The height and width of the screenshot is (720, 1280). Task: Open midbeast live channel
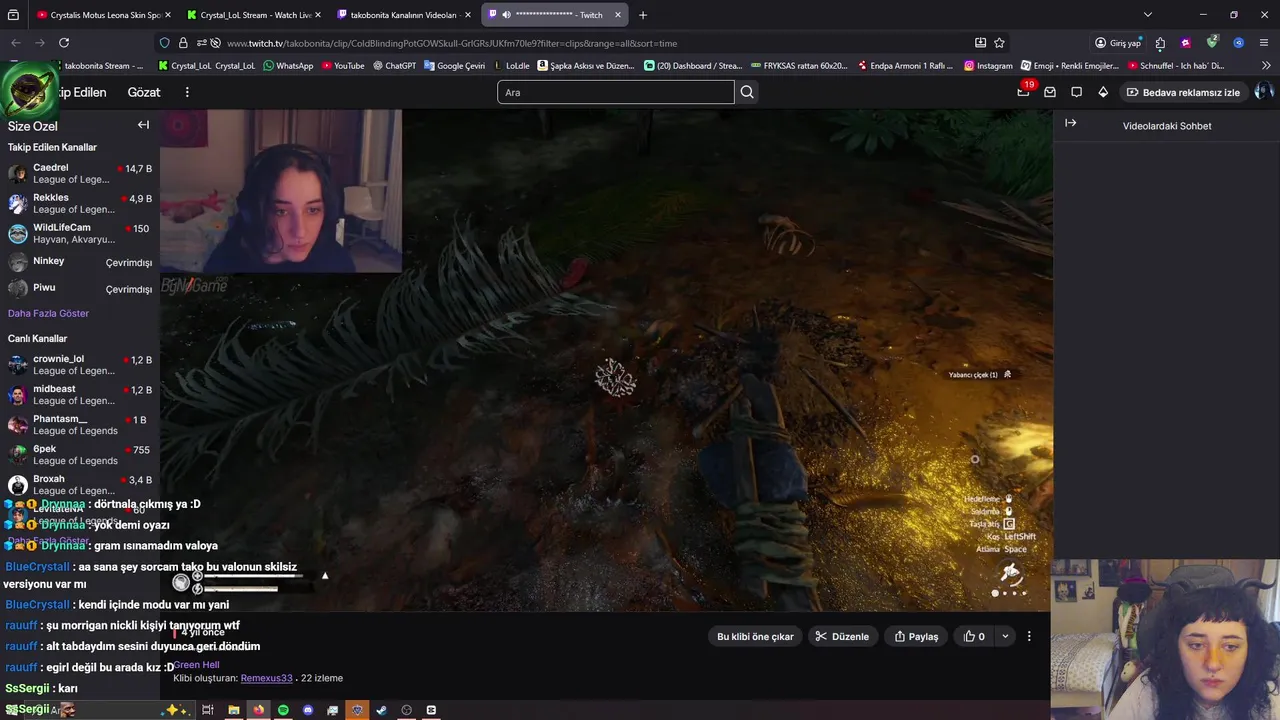80,395
